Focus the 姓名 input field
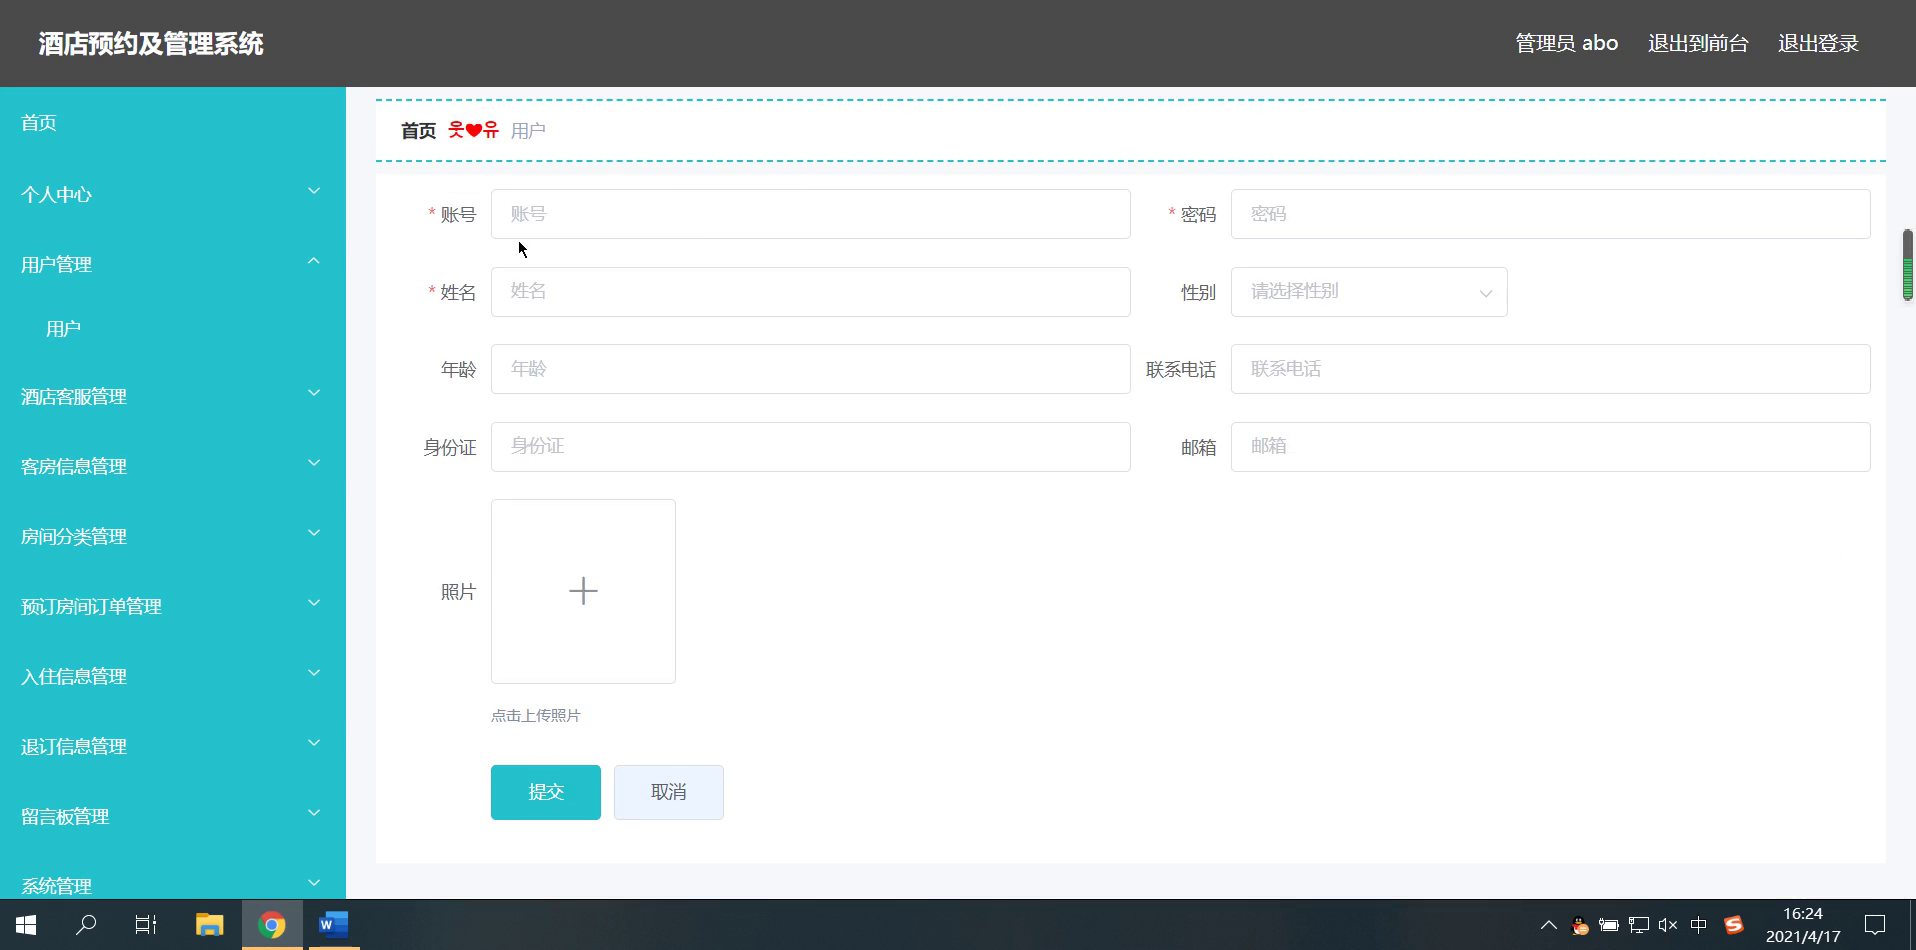 click(x=811, y=292)
